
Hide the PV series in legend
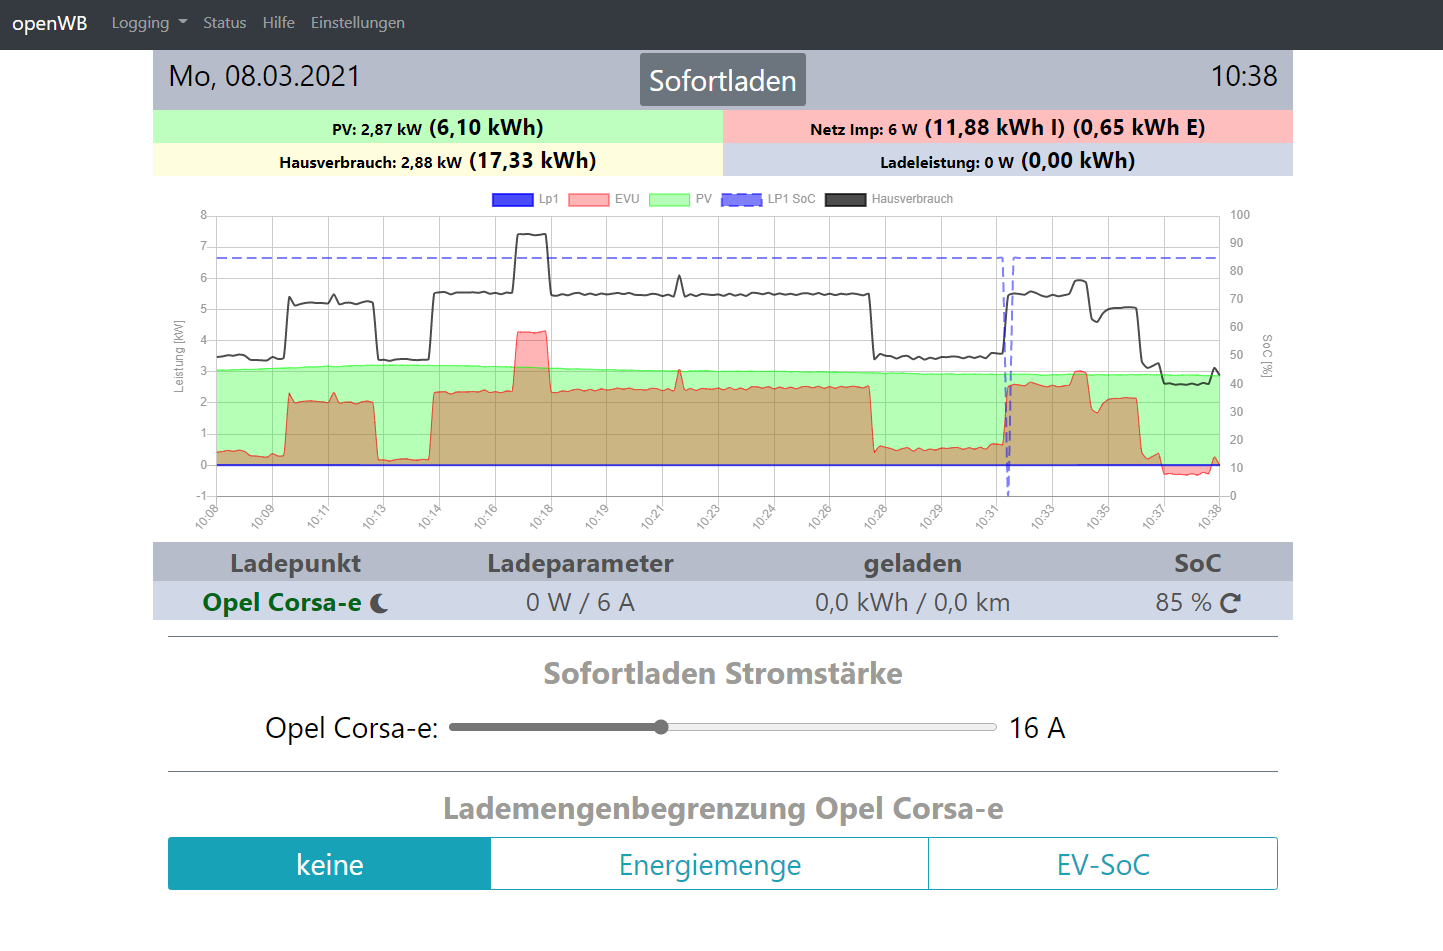669,200
